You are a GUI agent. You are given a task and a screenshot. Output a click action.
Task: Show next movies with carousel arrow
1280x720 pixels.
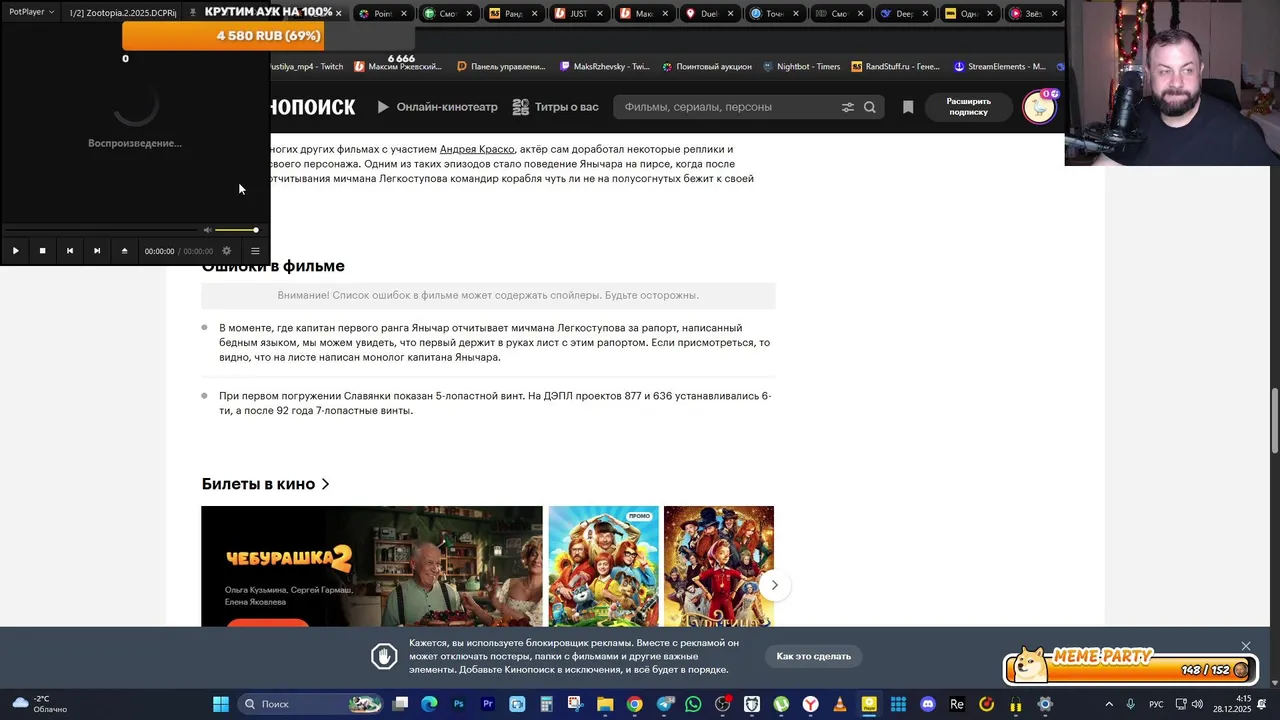click(x=774, y=585)
